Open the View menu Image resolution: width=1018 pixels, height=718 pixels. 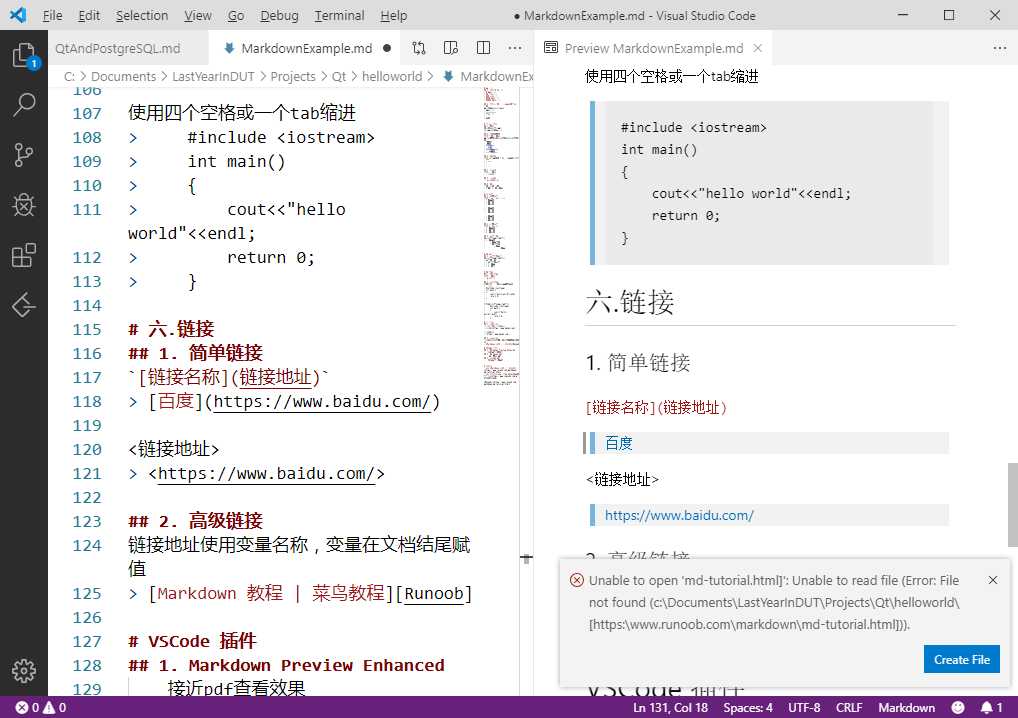197,16
